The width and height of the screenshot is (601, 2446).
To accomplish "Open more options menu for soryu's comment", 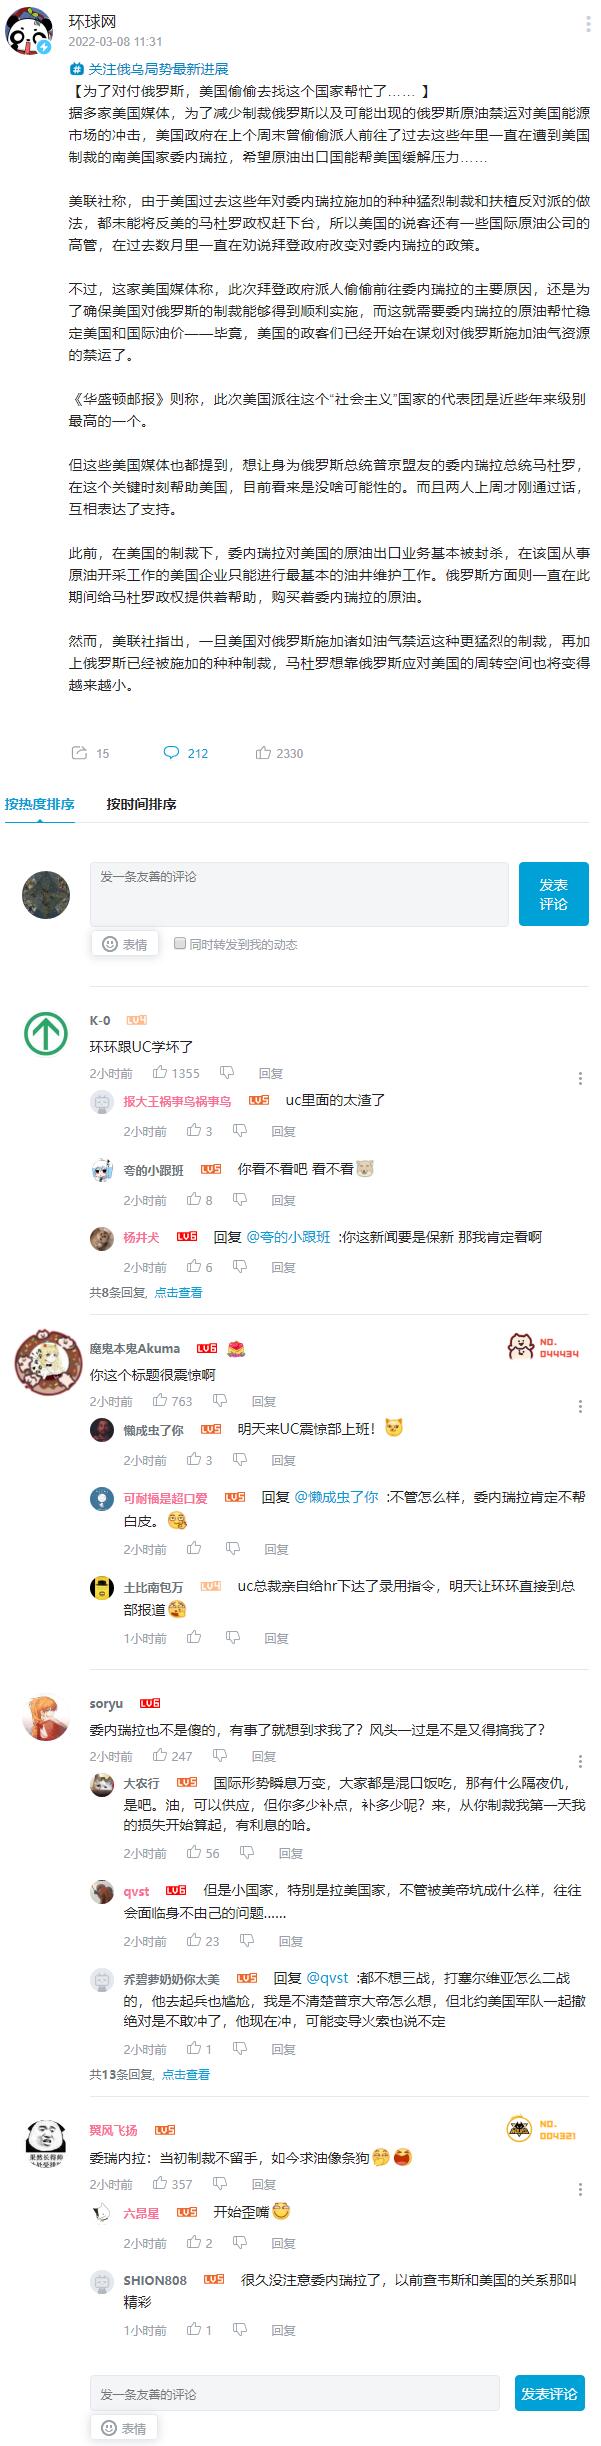I will coord(581,1762).
